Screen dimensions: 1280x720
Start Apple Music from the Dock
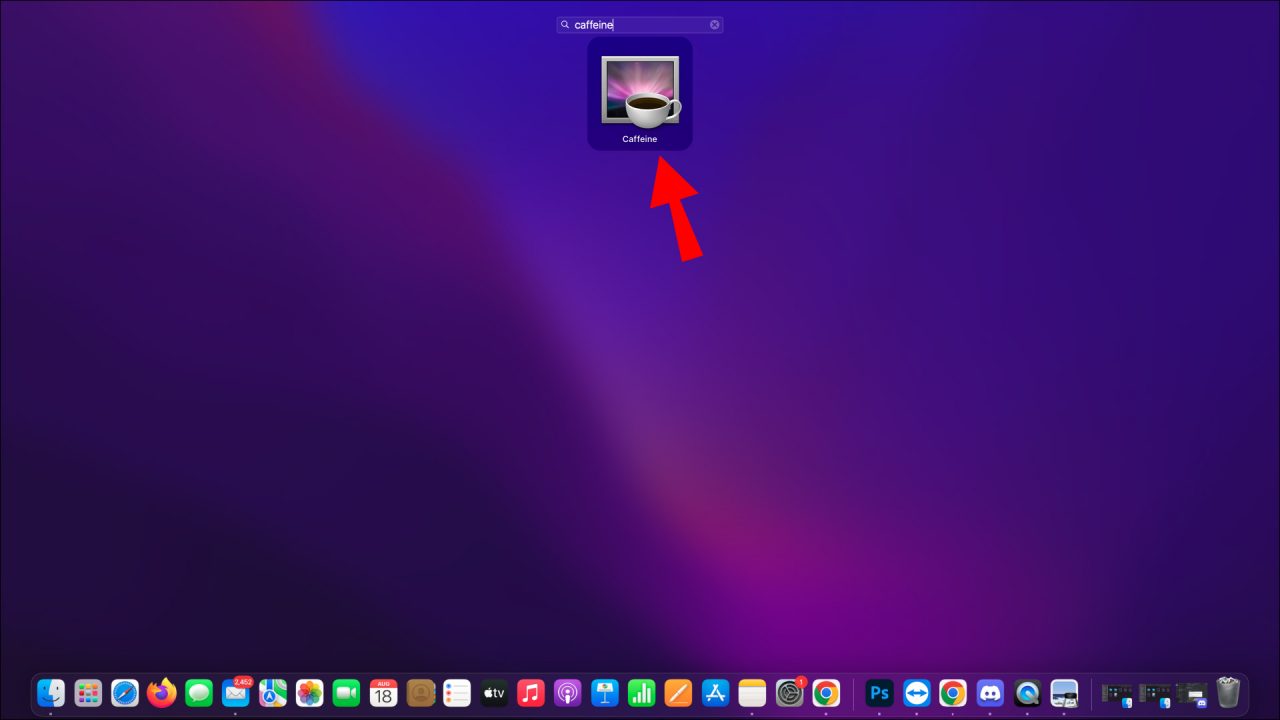point(531,692)
